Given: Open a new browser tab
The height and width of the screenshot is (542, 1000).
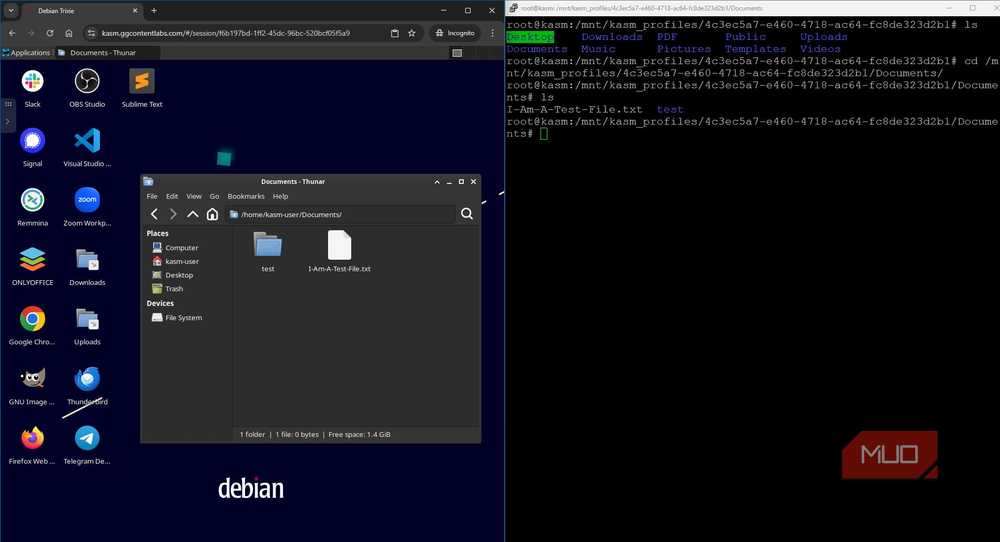Looking at the screenshot, I should (x=154, y=10).
